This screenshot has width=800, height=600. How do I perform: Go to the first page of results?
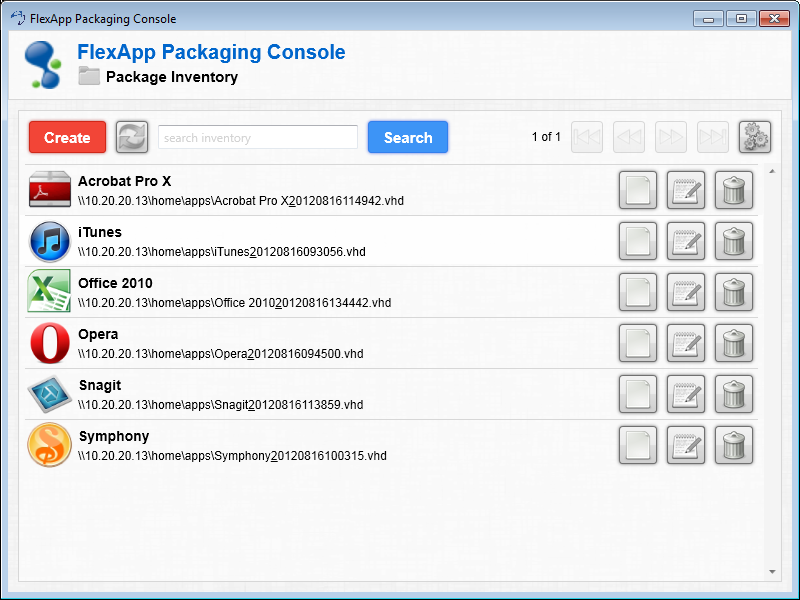pyautogui.click(x=587, y=137)
